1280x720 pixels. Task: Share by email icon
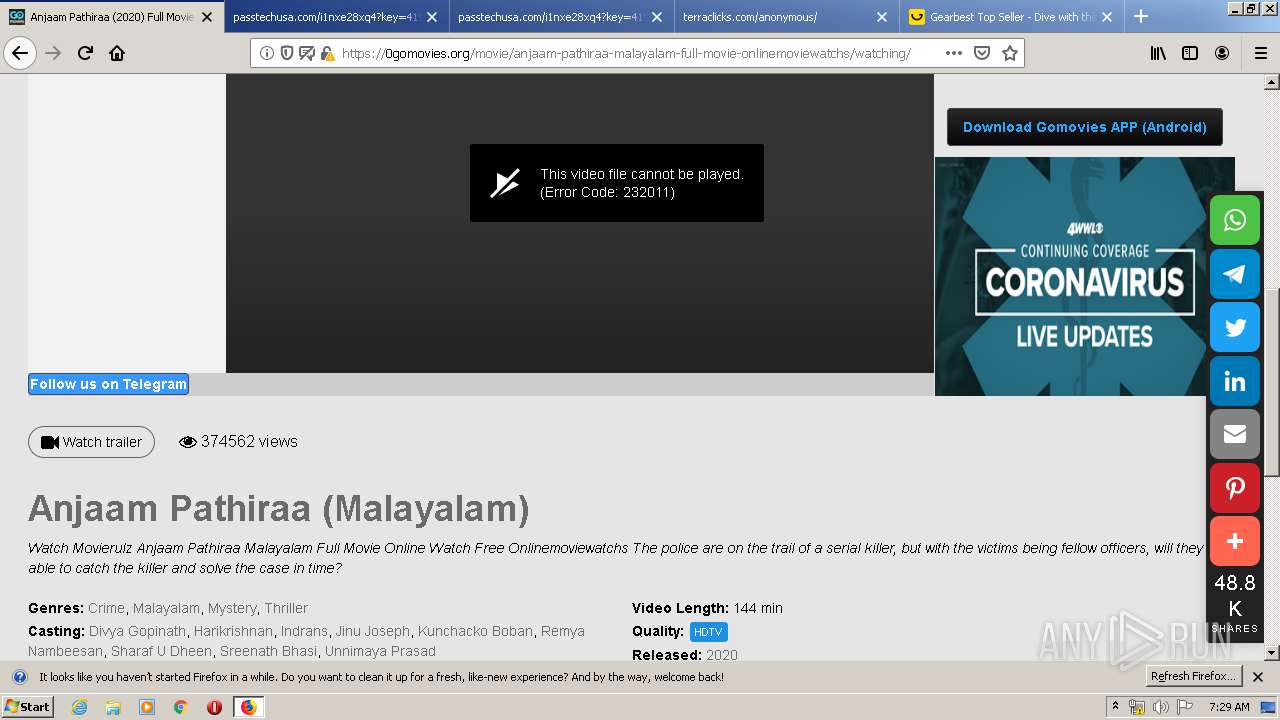click(1235, 434)
